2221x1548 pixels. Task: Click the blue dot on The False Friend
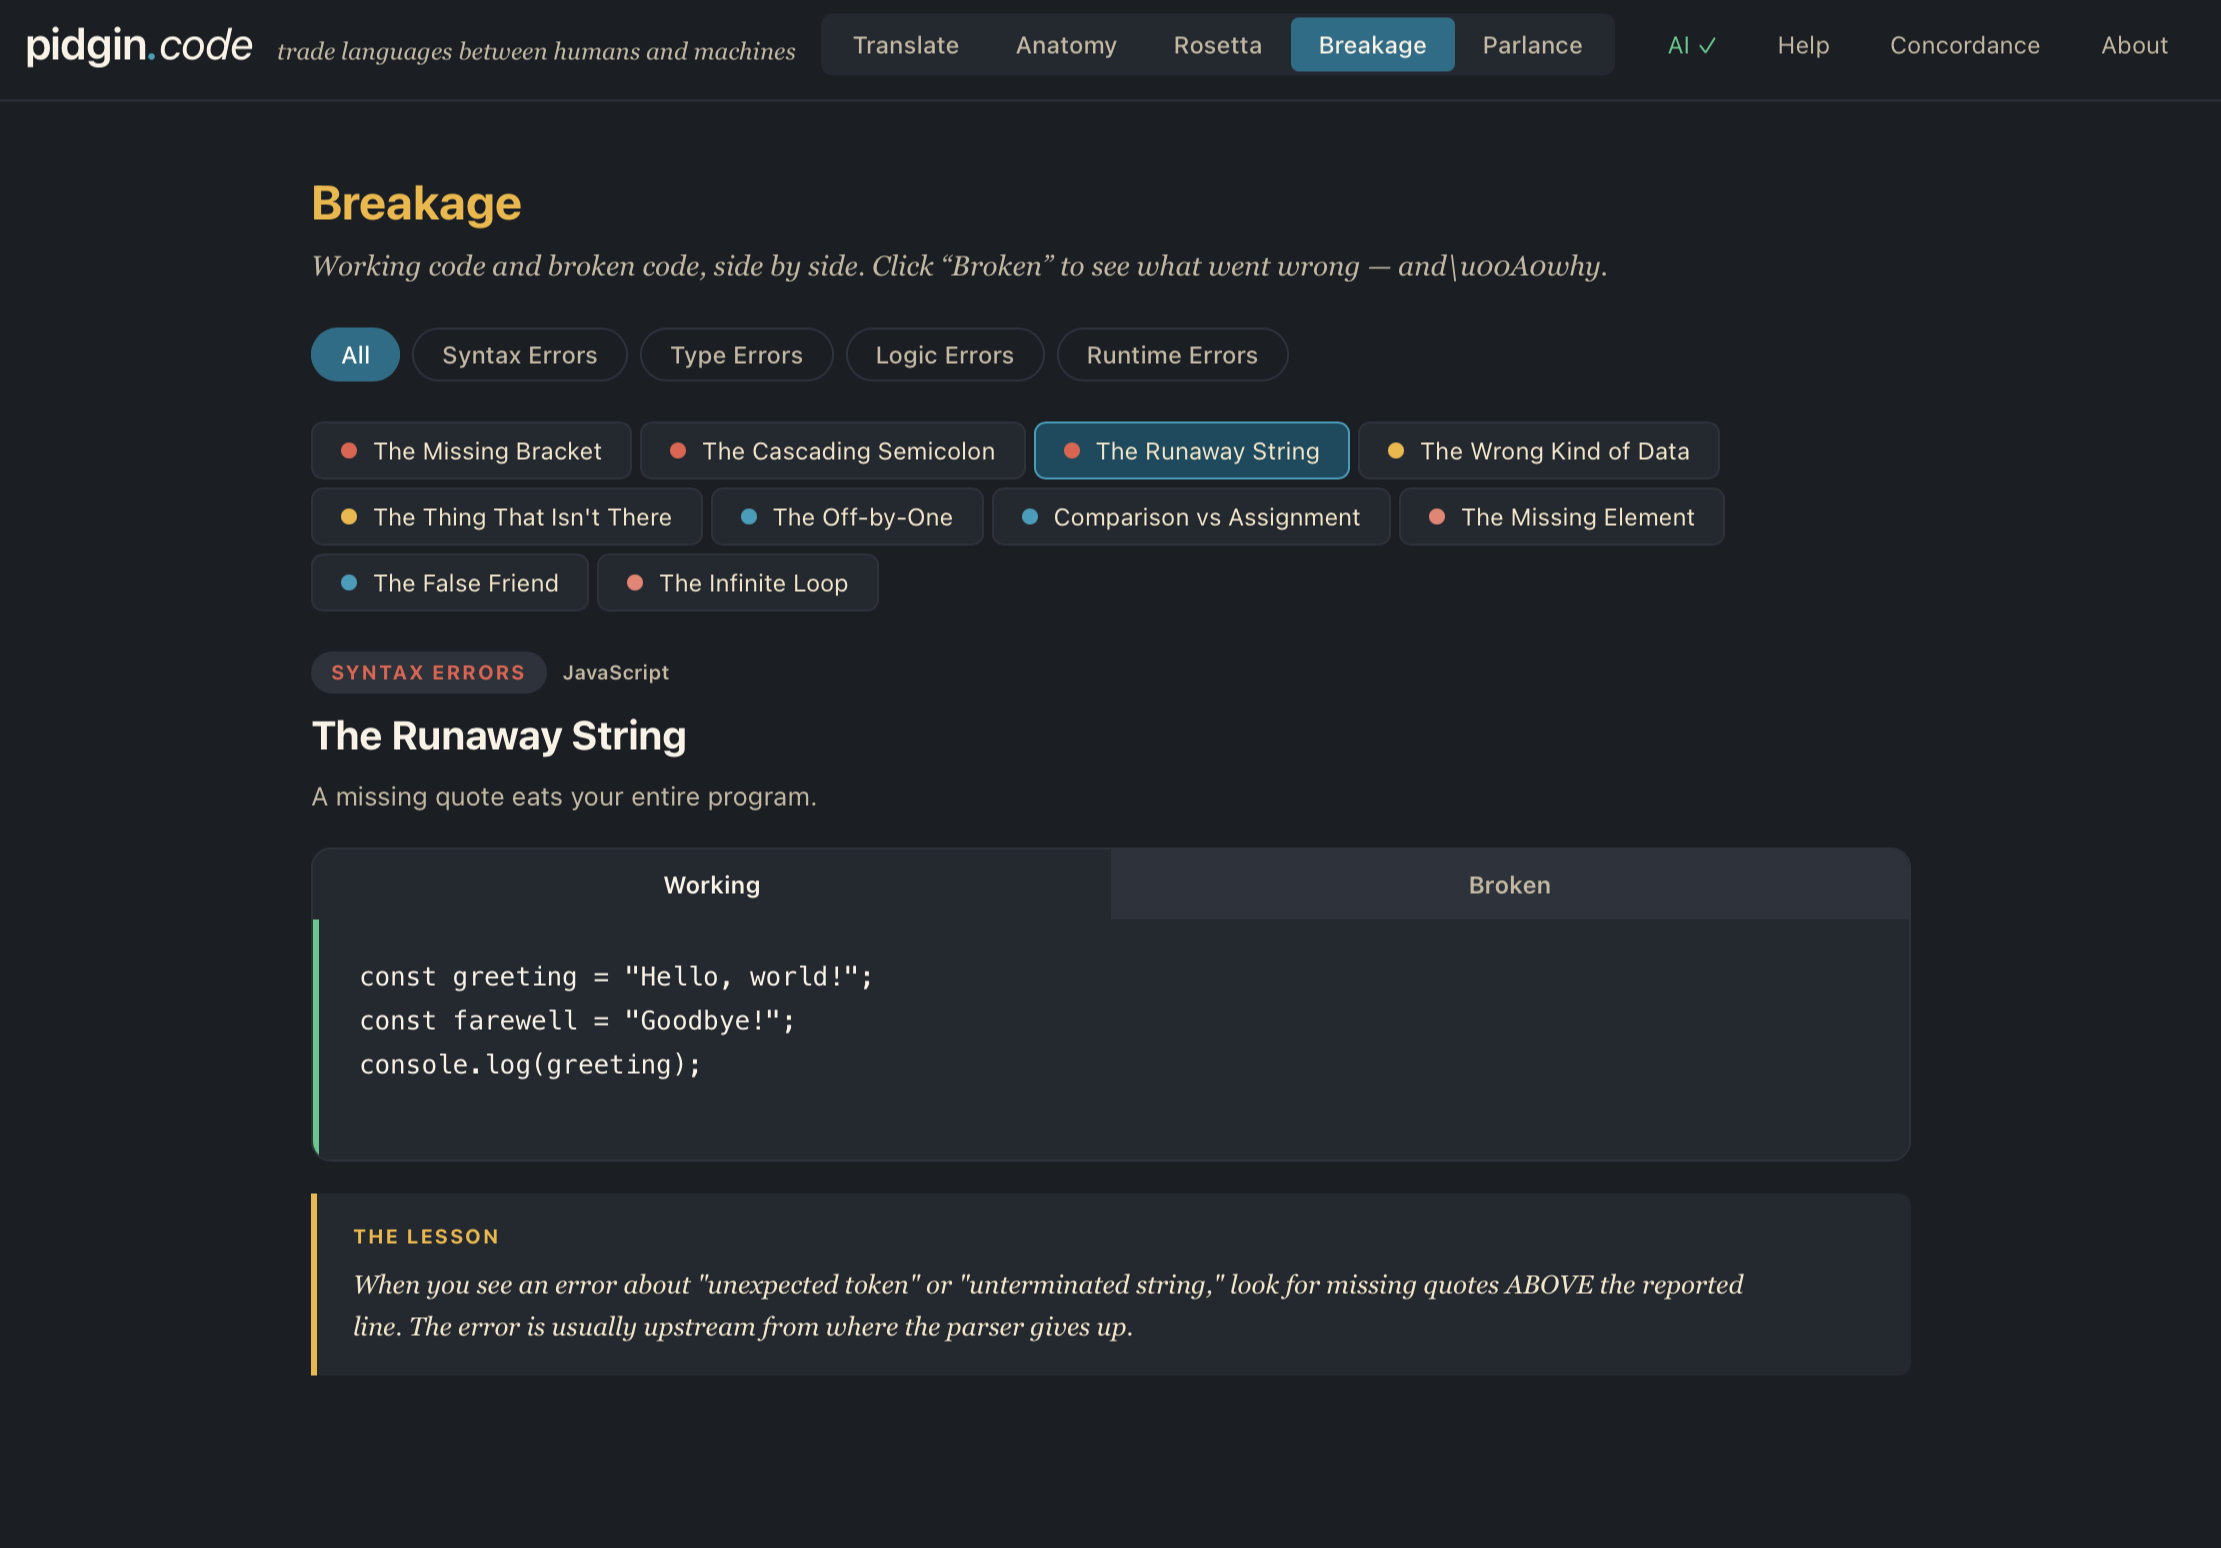click(x=349, y=582)
